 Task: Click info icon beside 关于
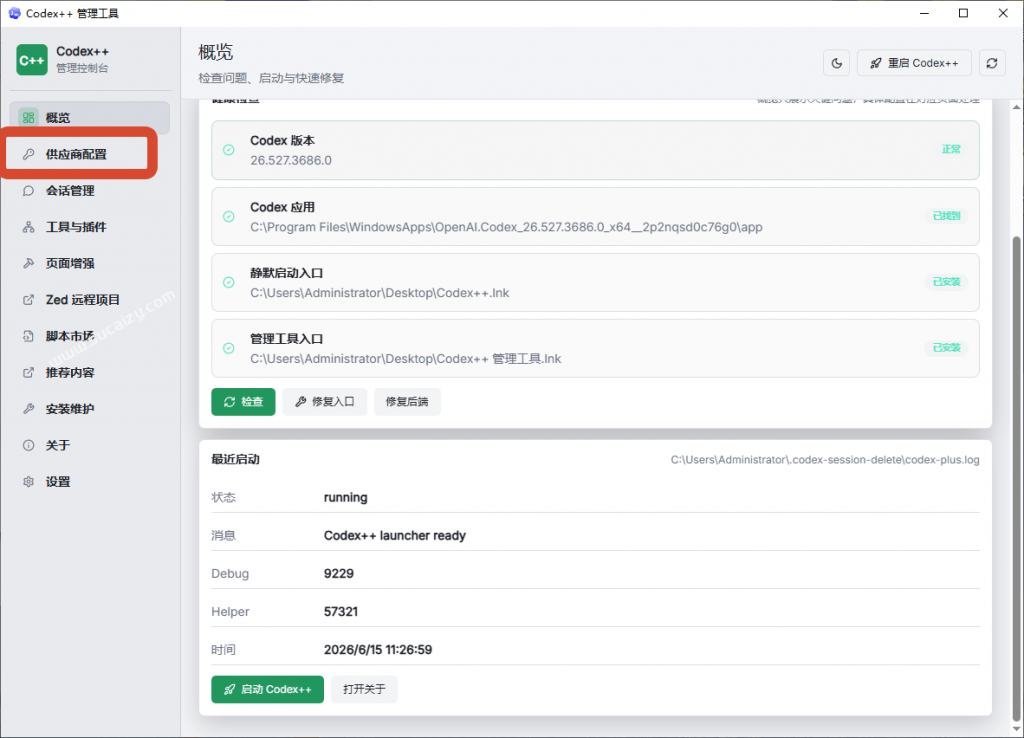click(28, 445)
